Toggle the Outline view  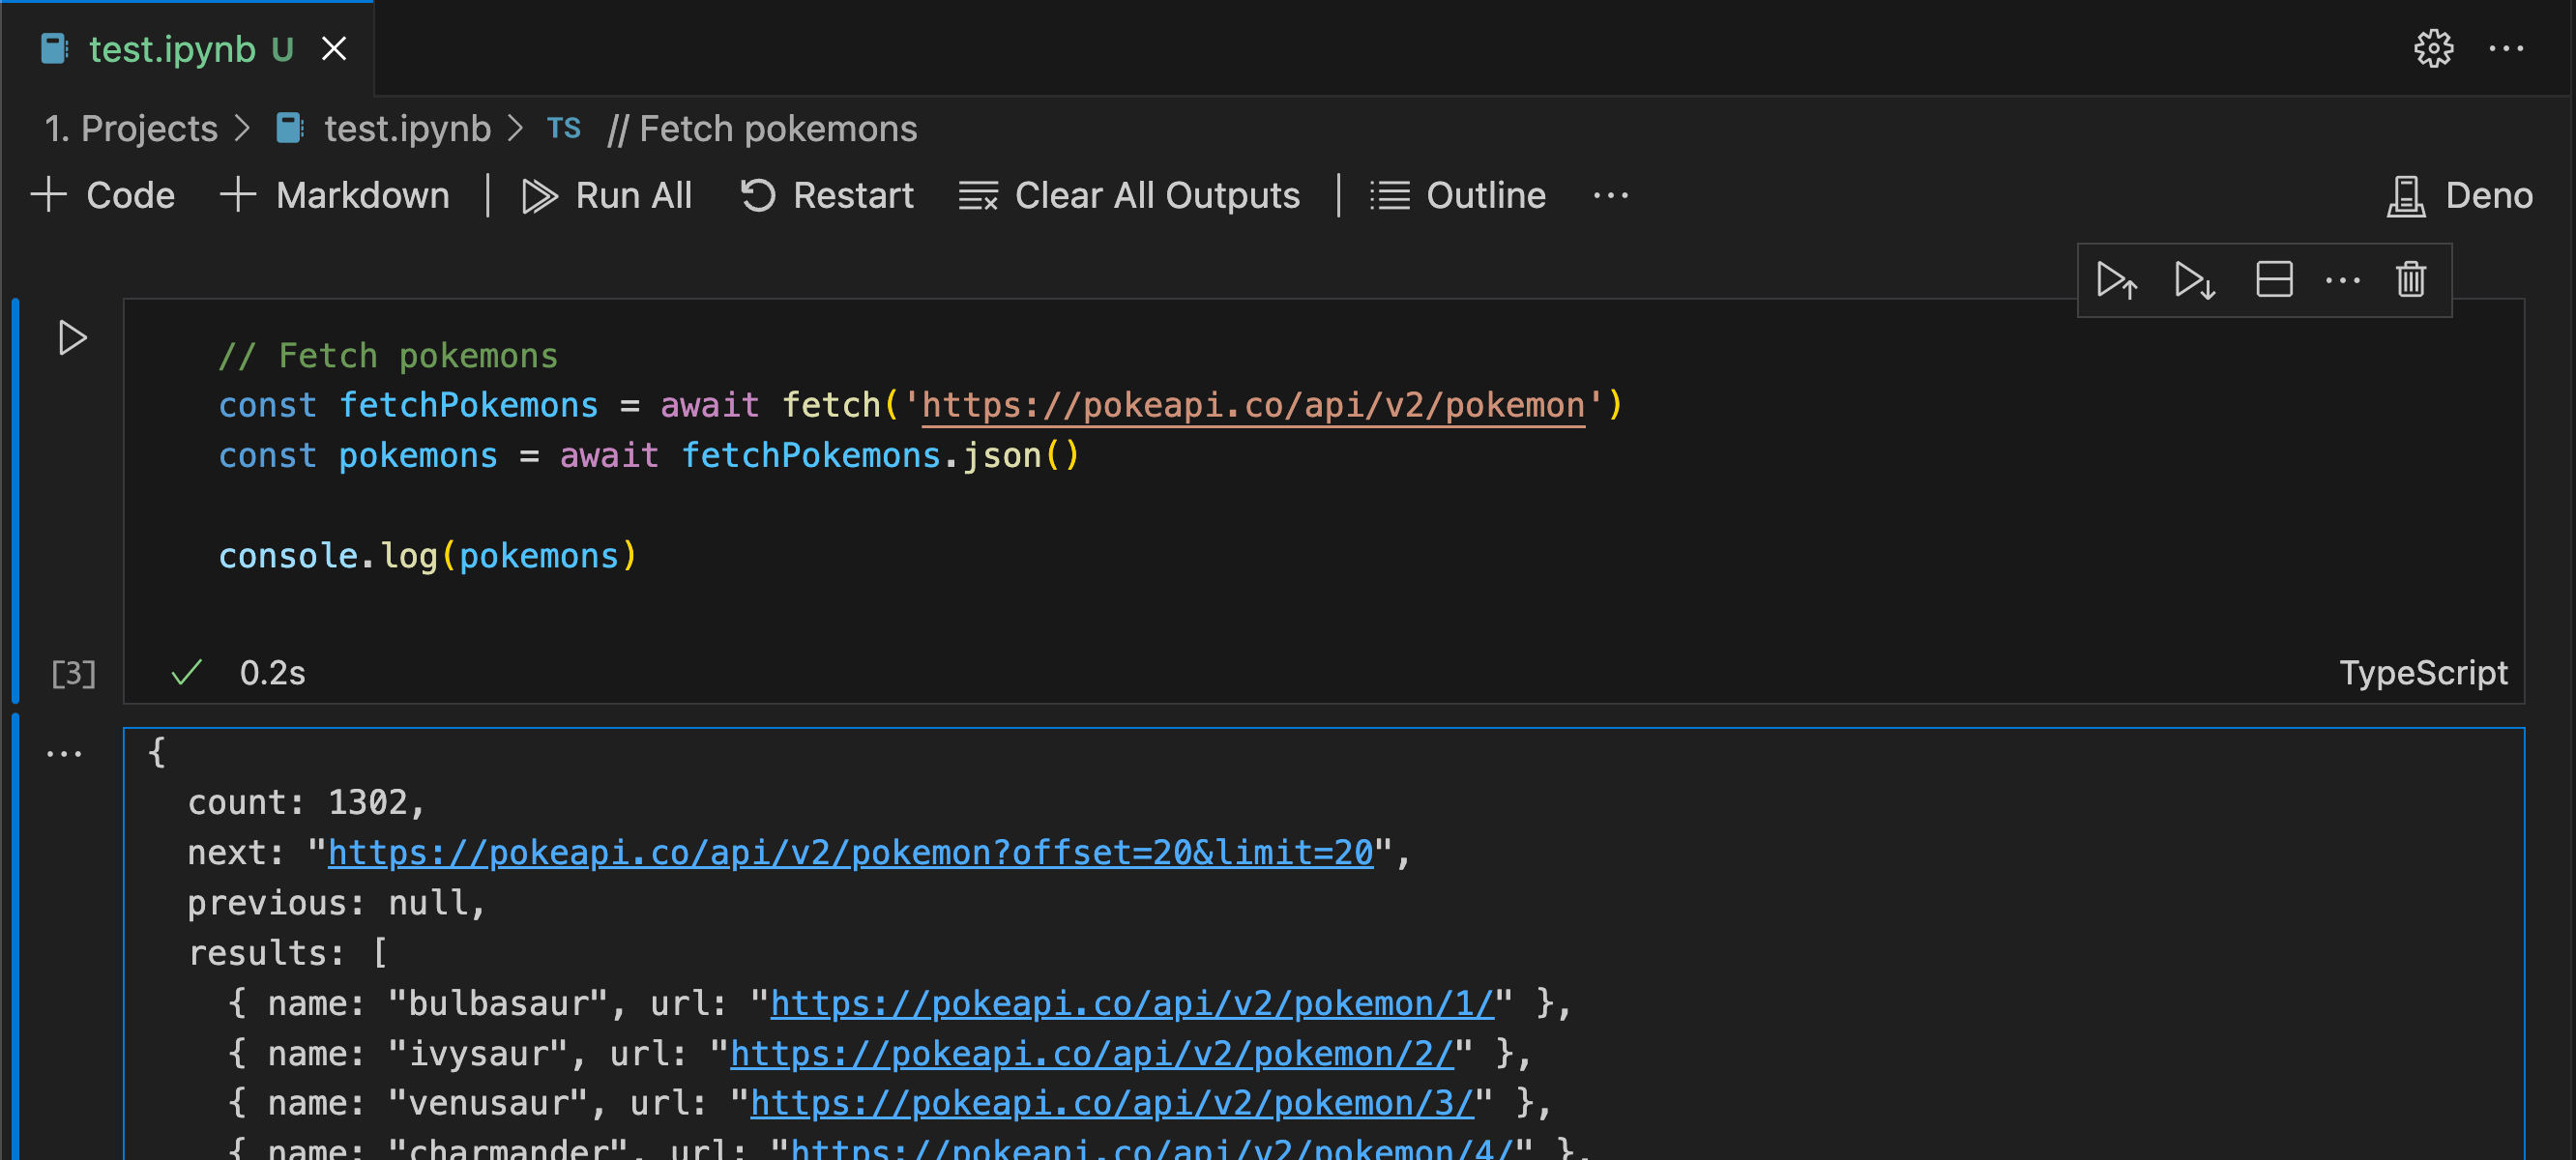pos(1458,195)
